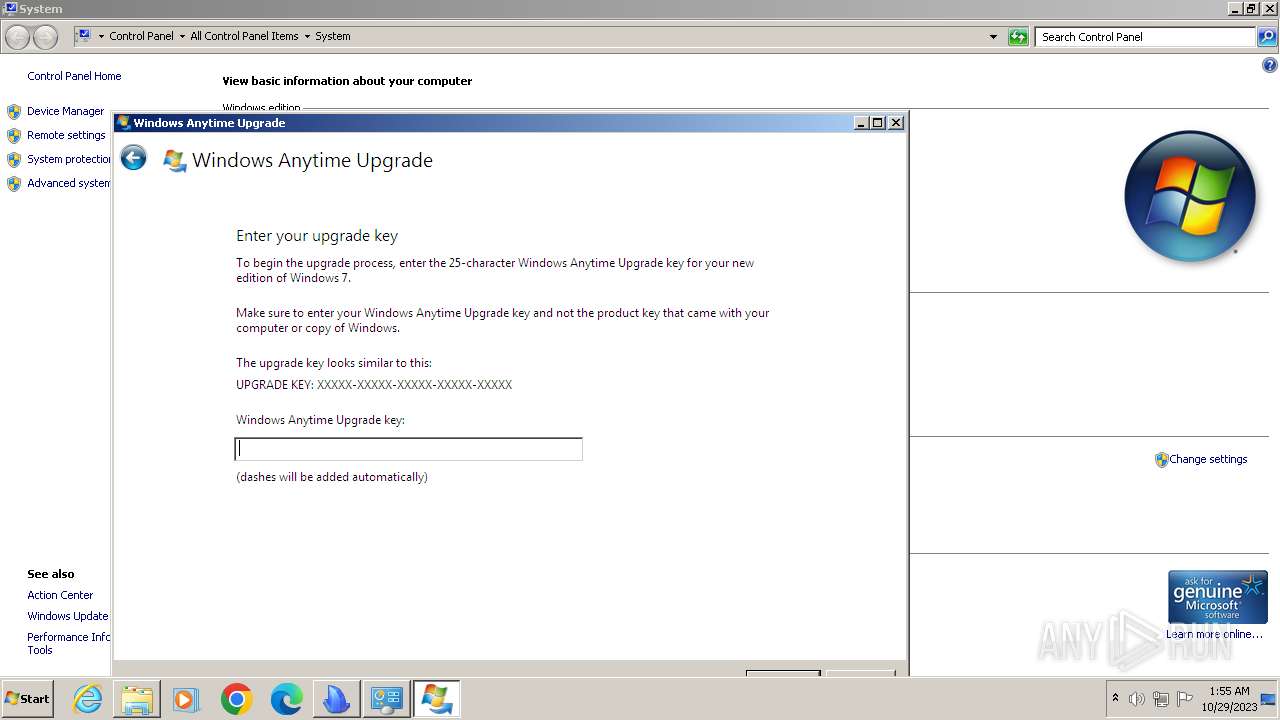Open Windows Media Player from taskbar
1280x720 pixels.
tap(186, 699)
